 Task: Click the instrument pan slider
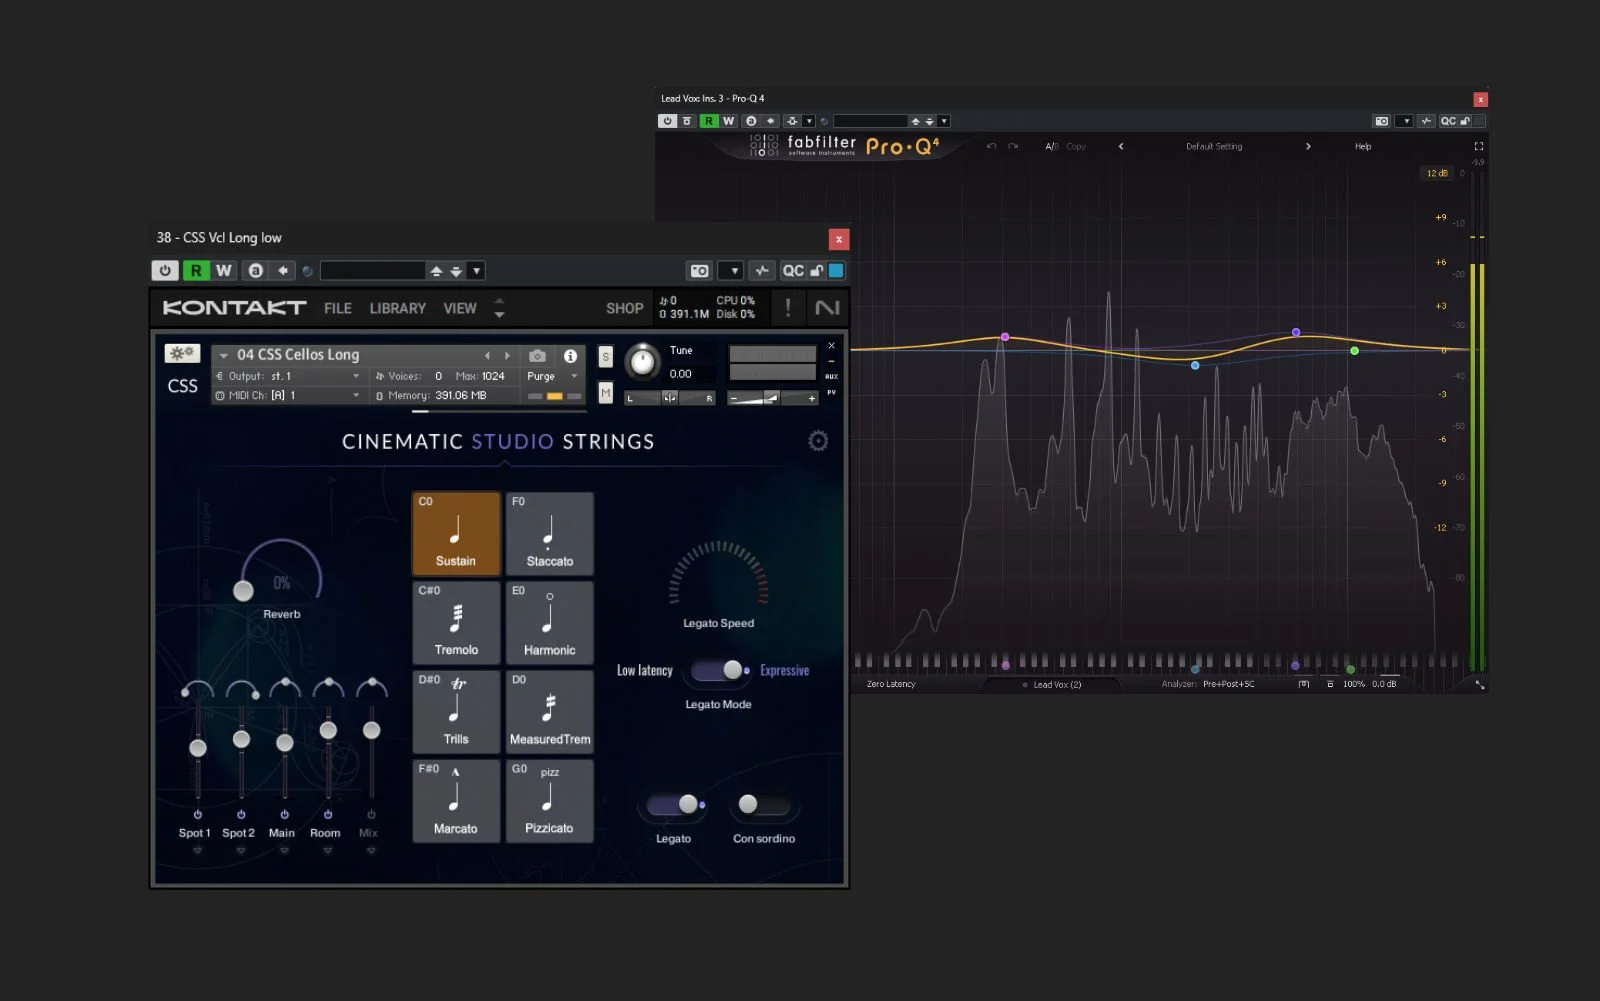click(670, 398)
